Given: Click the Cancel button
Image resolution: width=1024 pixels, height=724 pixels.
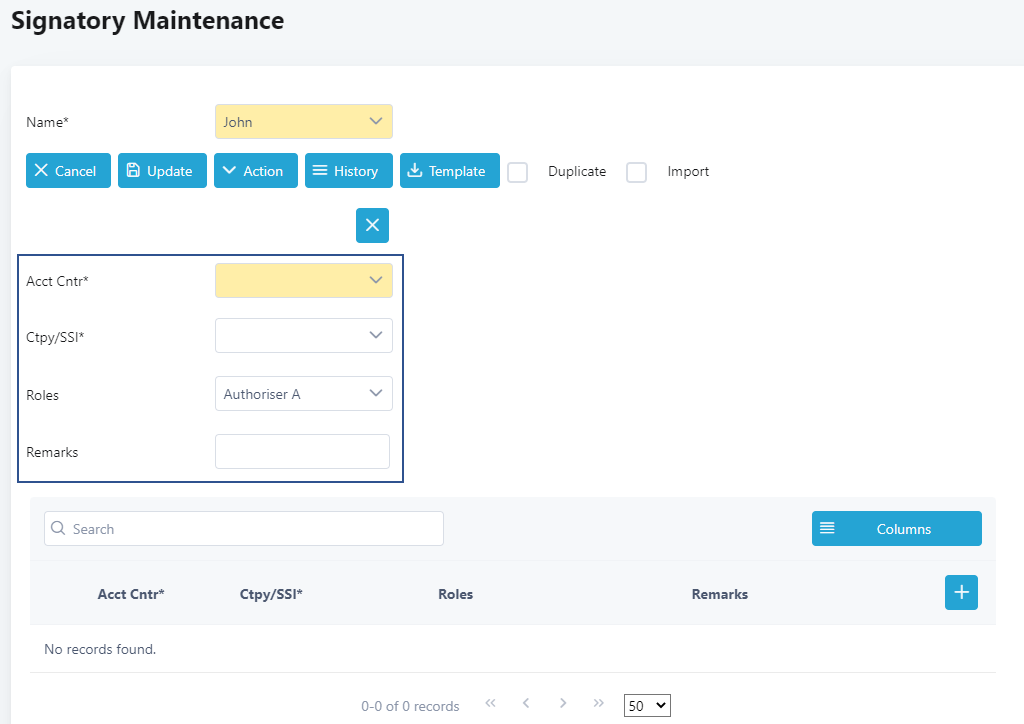Looking at the screenshot, I should (69, 170).
